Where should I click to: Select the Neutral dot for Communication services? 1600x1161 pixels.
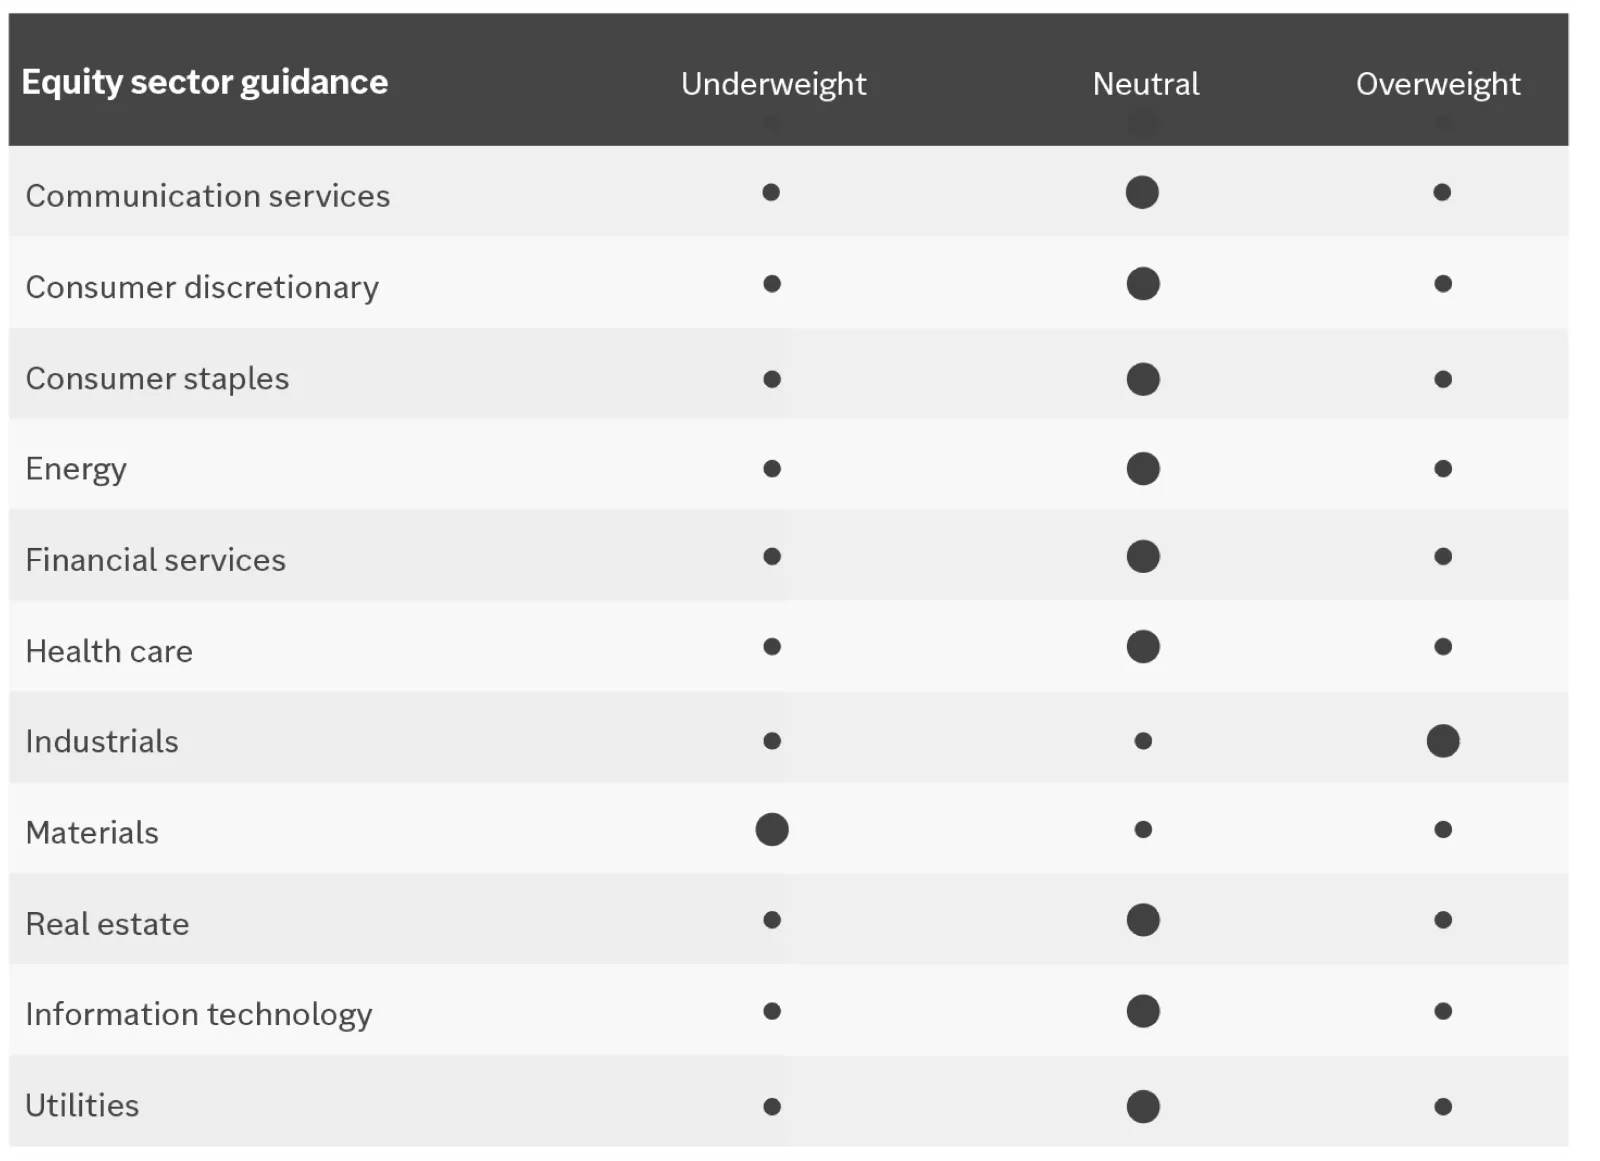(x=1142, y=192)
